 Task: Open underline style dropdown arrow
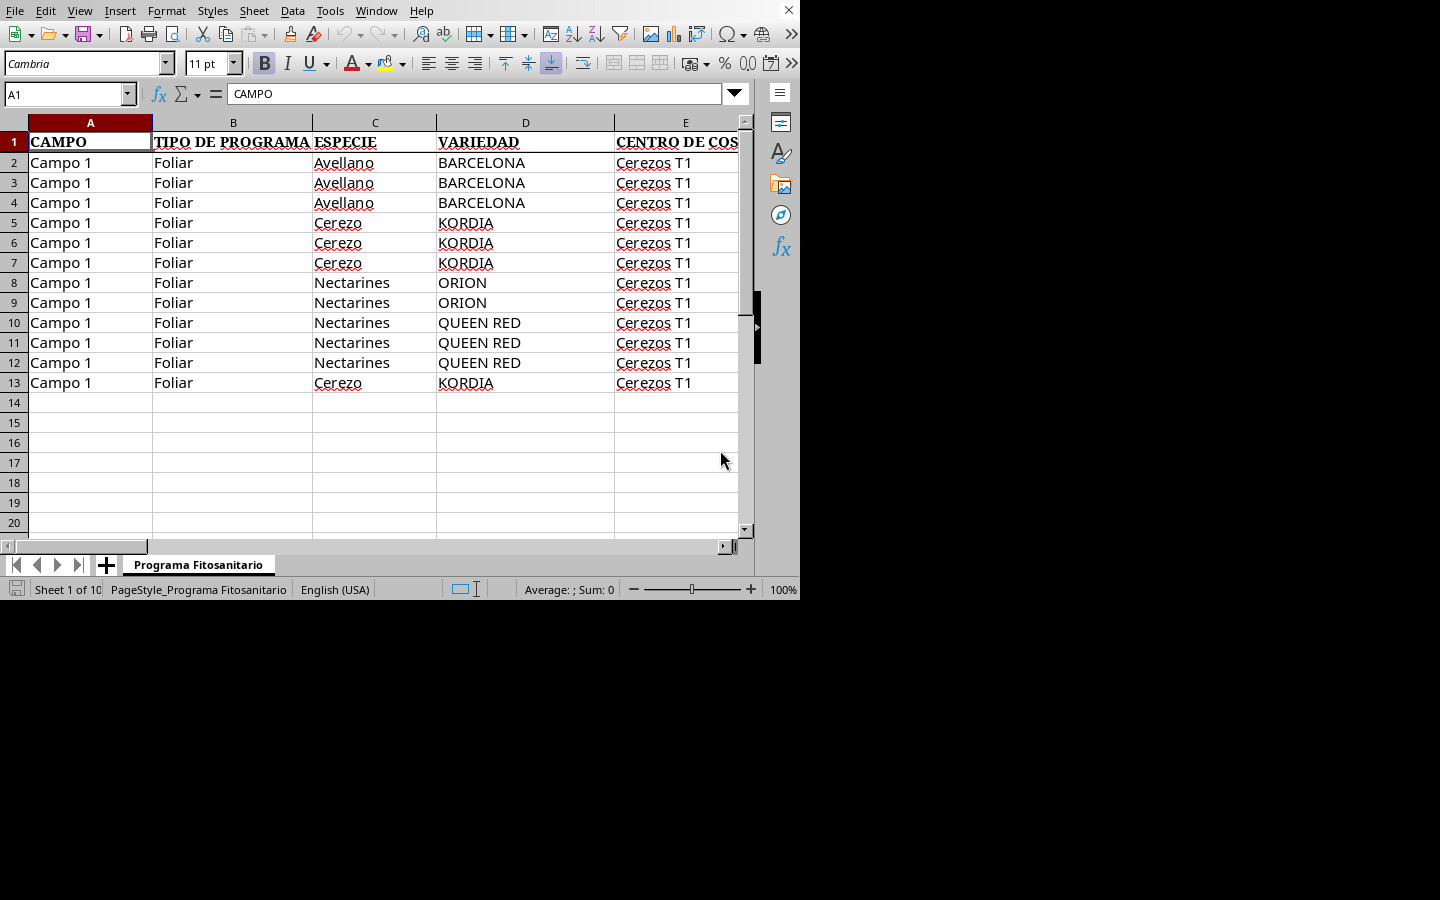326,64
